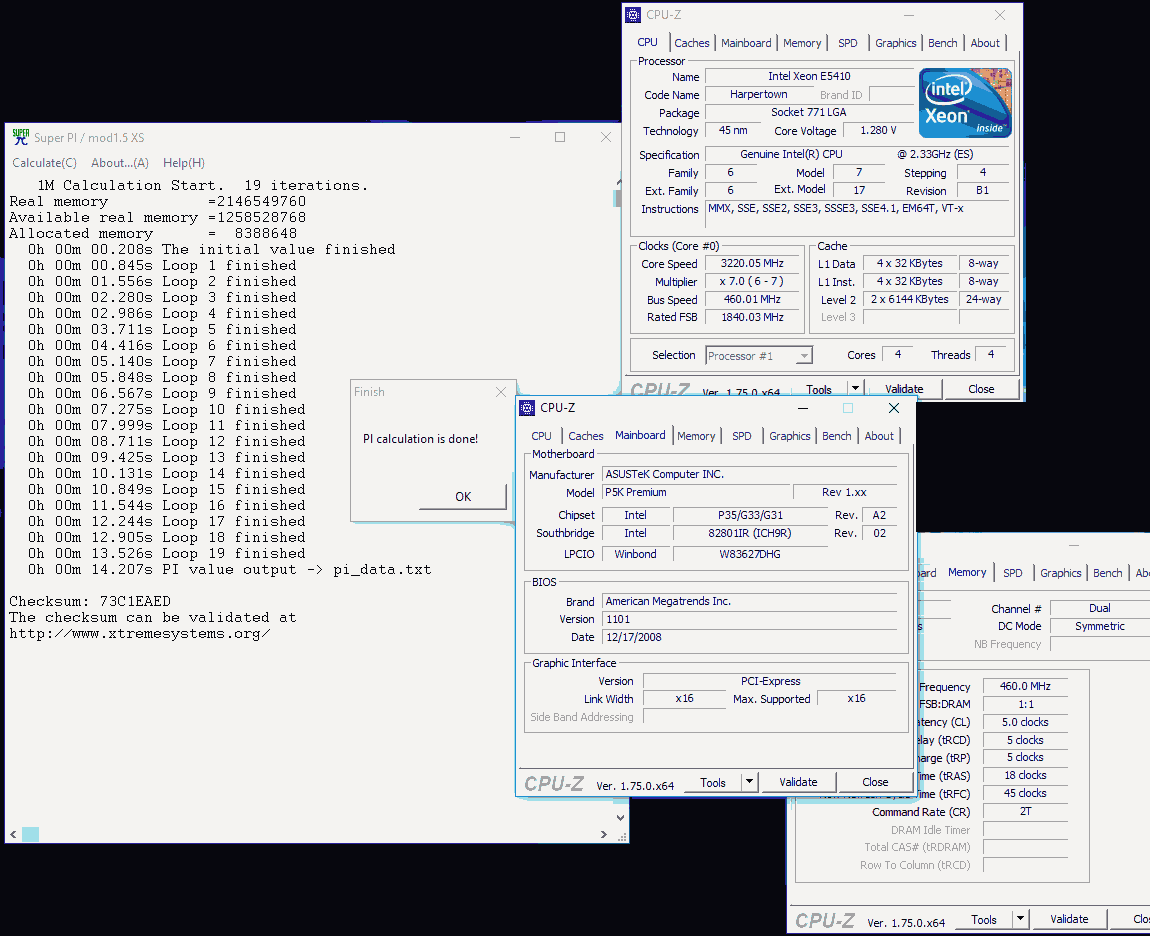Select the Bench tab in the Memory CPU-Z window

[1107, 573]
